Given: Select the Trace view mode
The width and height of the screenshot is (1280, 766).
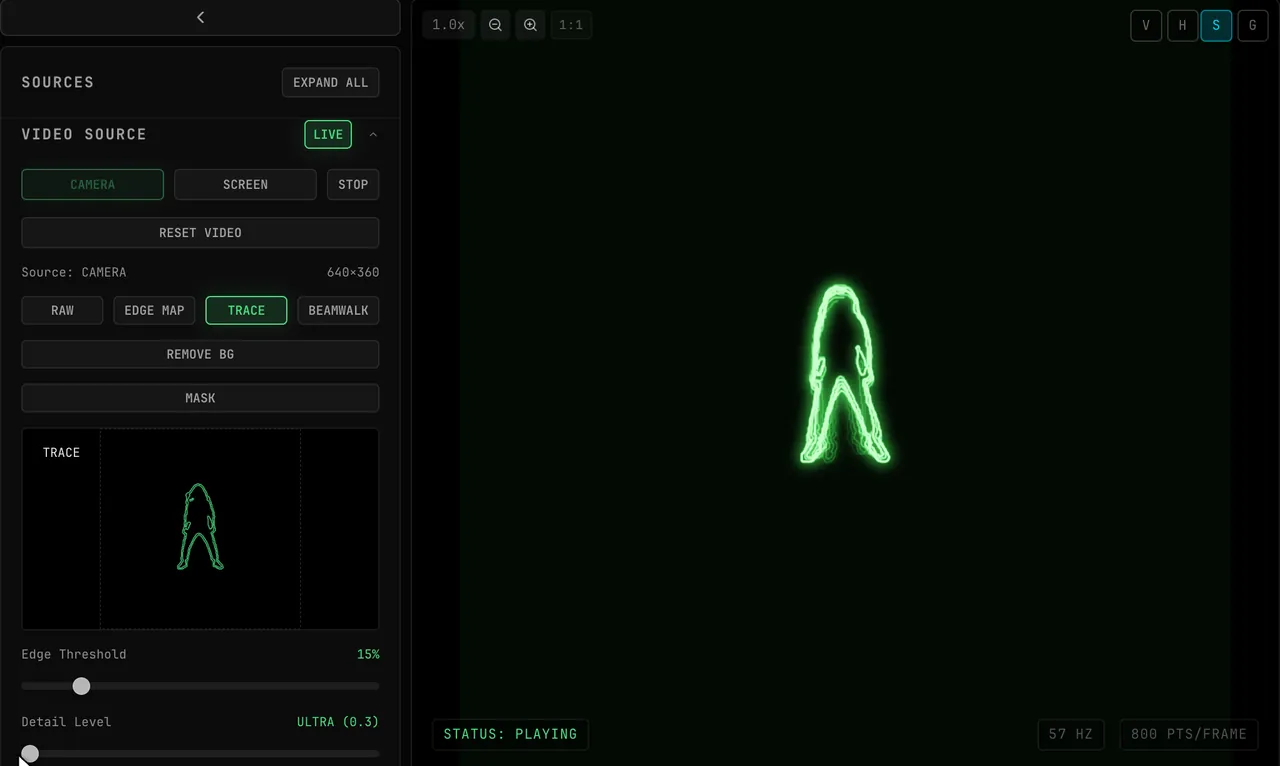Looking at the screenshot, I should (x=246, y=310).
